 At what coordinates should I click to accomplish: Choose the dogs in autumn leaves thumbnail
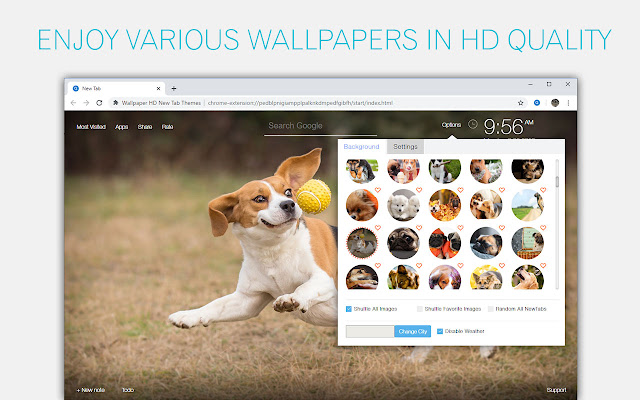point(444,205)
